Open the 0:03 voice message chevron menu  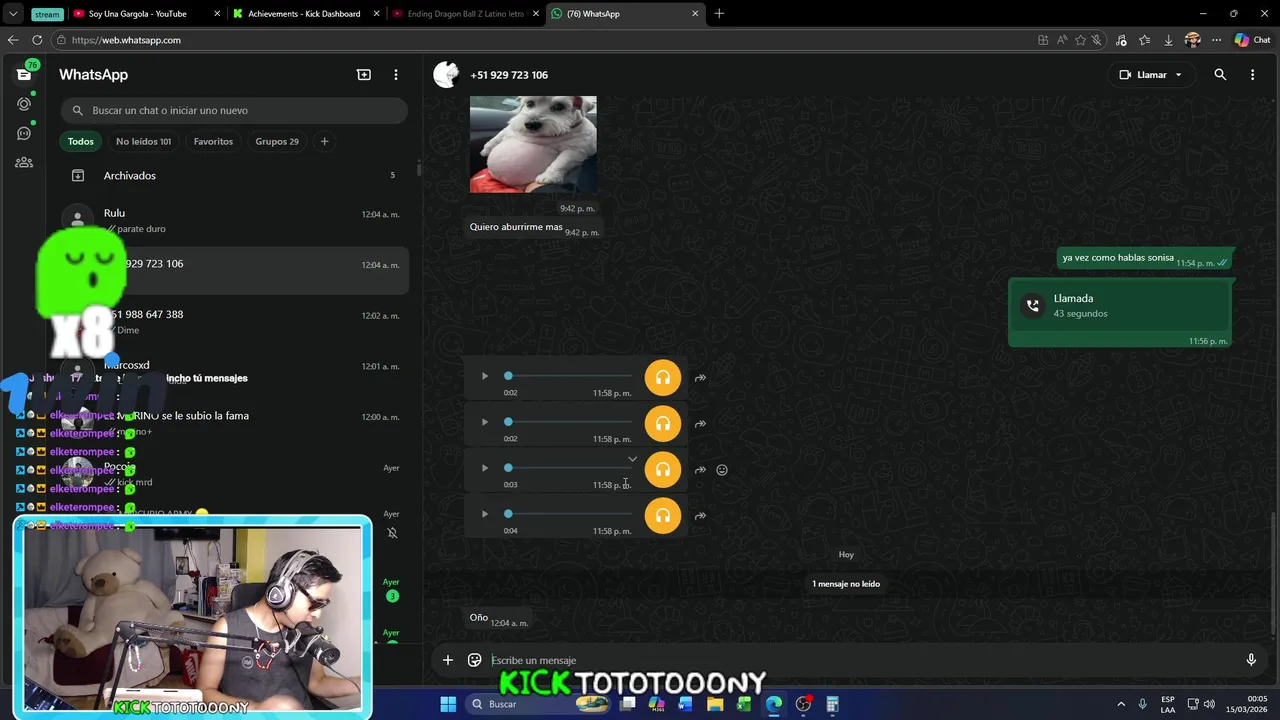coord(632,459)
